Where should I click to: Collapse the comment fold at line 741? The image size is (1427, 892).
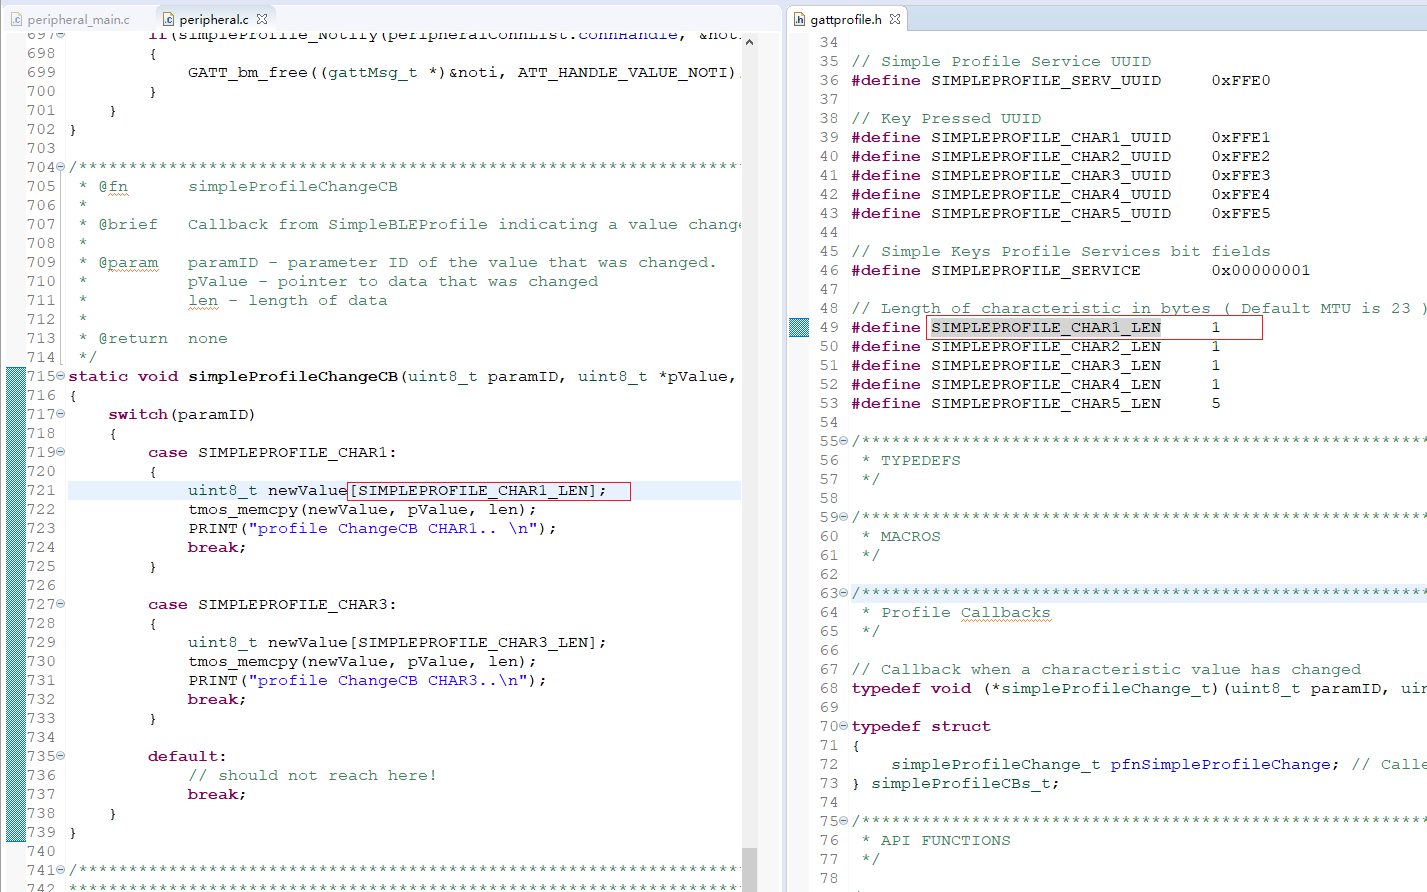pos(61,870)
